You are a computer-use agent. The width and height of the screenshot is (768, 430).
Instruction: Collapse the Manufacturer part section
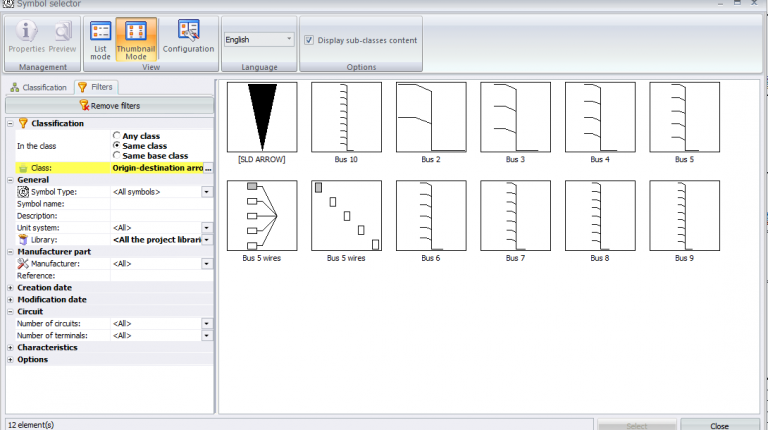(10, 252)
